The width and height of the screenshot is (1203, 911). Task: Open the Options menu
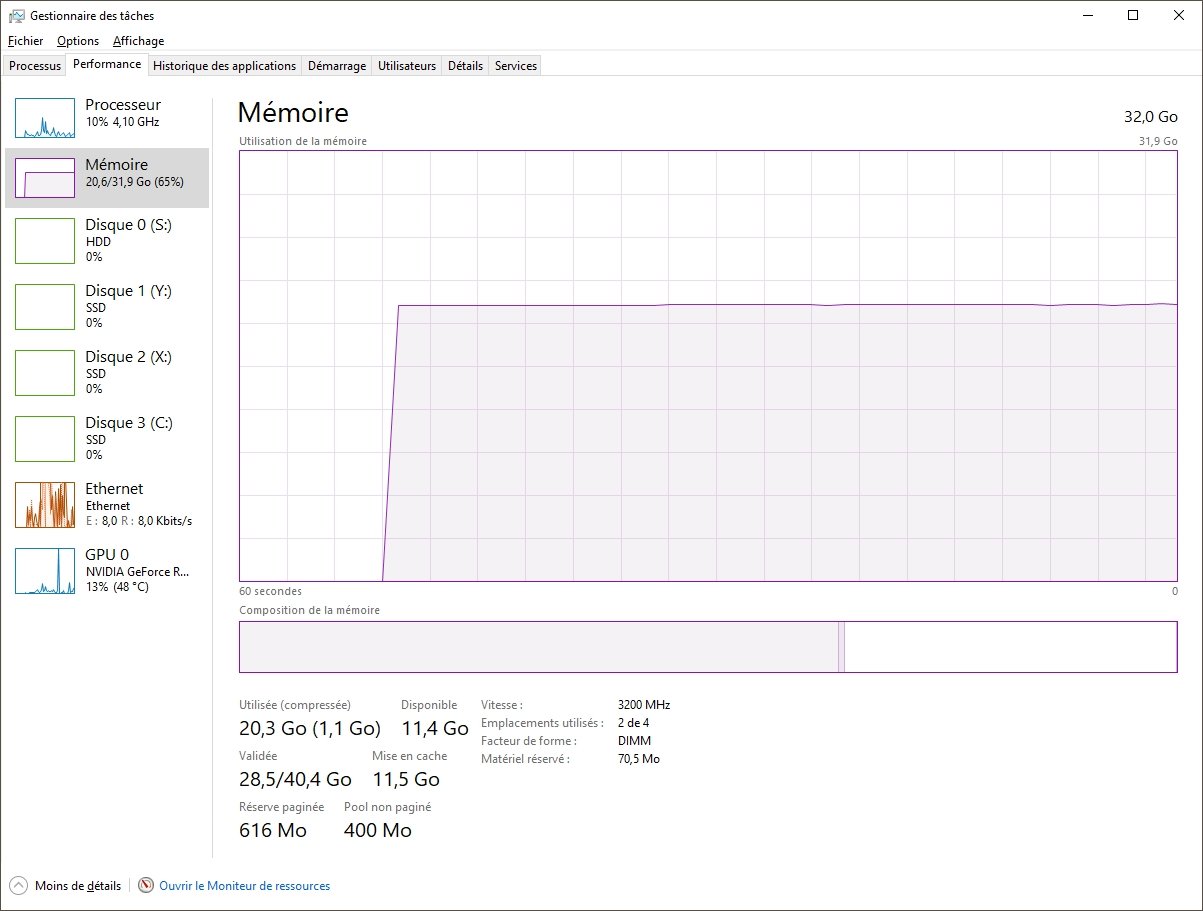[x=77, y=41]
